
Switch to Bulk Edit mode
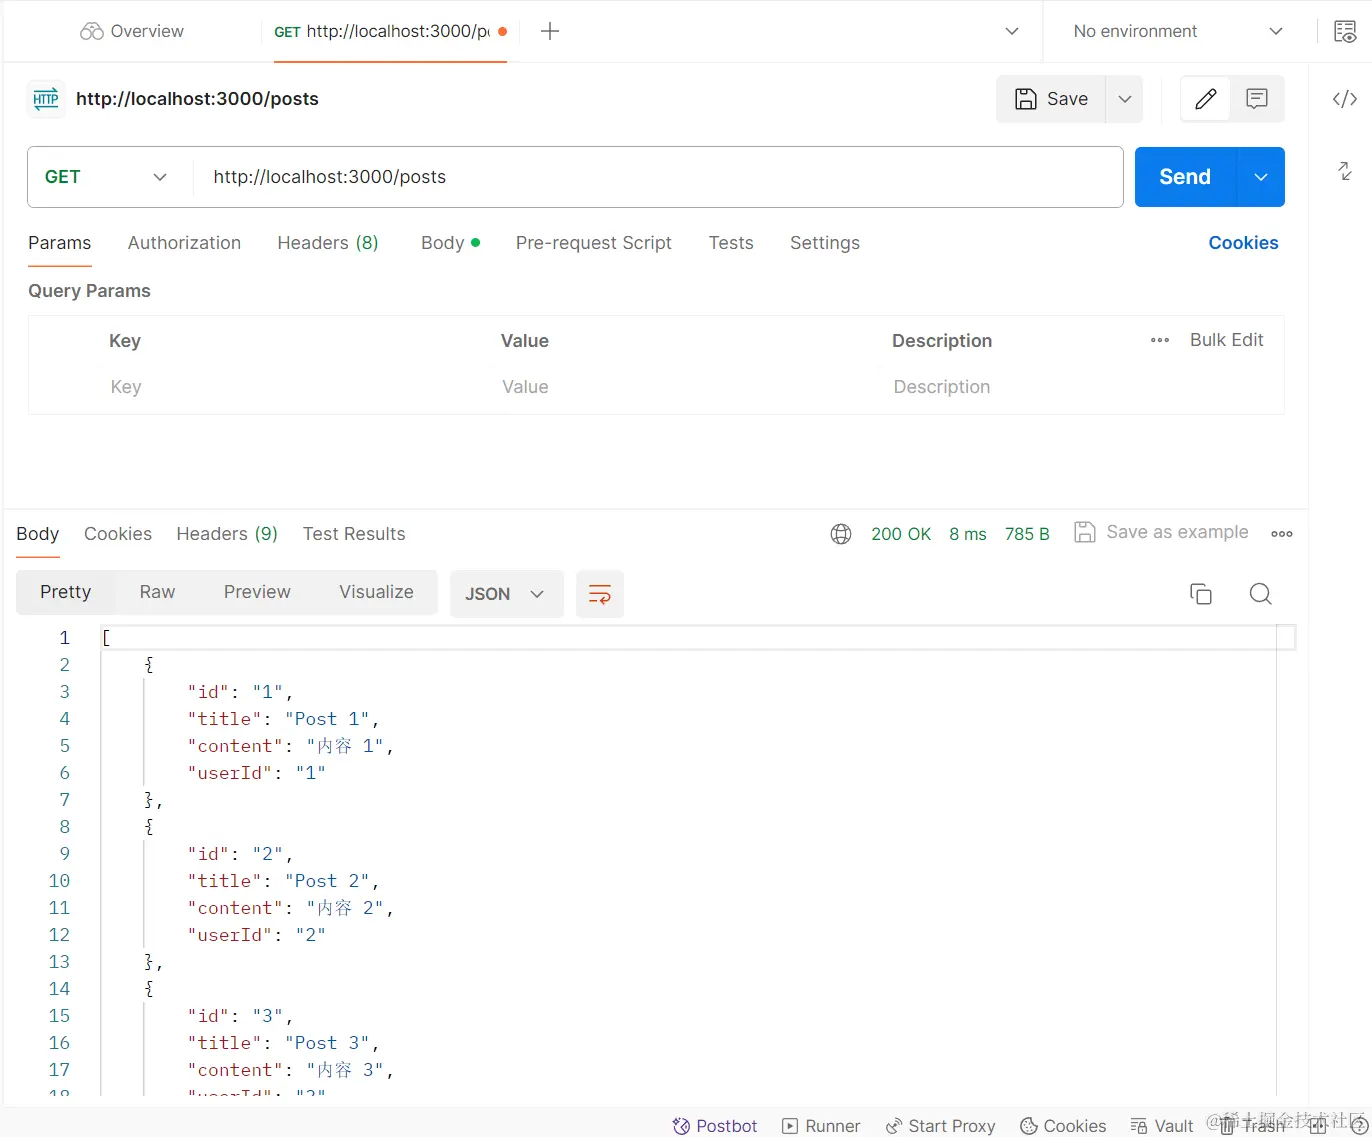[1226, 340]
